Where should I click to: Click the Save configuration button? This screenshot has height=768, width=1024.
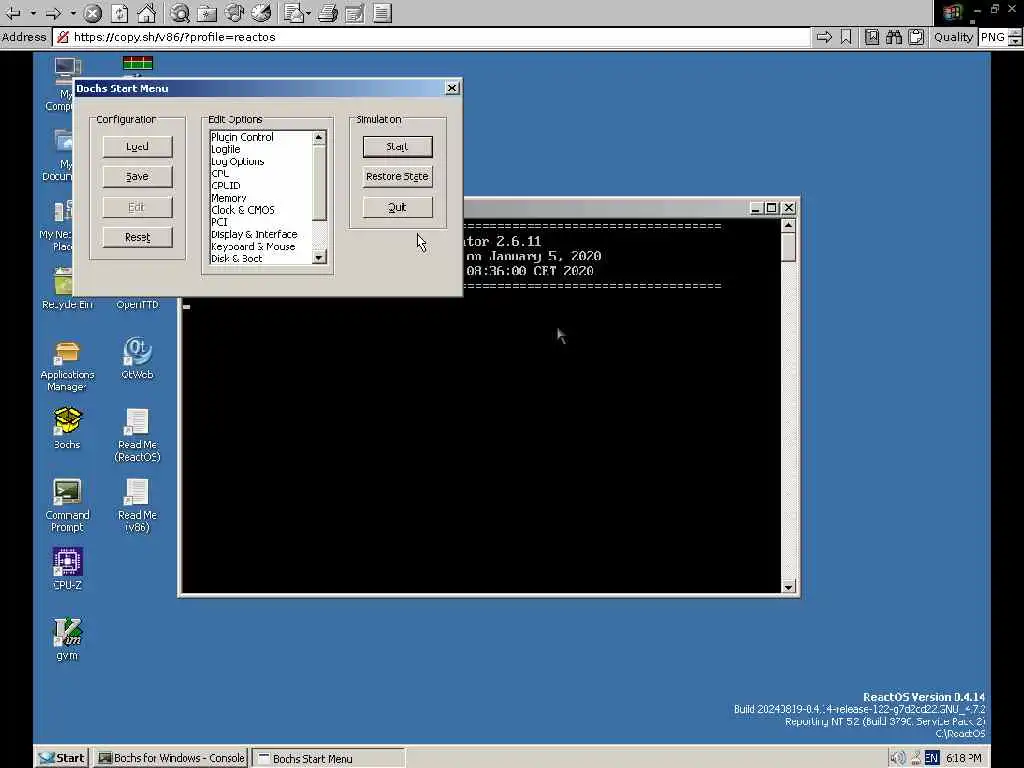pos(137,176)
